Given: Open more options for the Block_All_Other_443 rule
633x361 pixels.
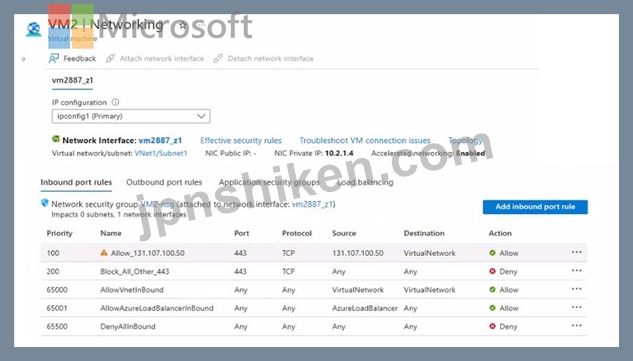Looking at the screenshot, I should [x=576, y=271].
